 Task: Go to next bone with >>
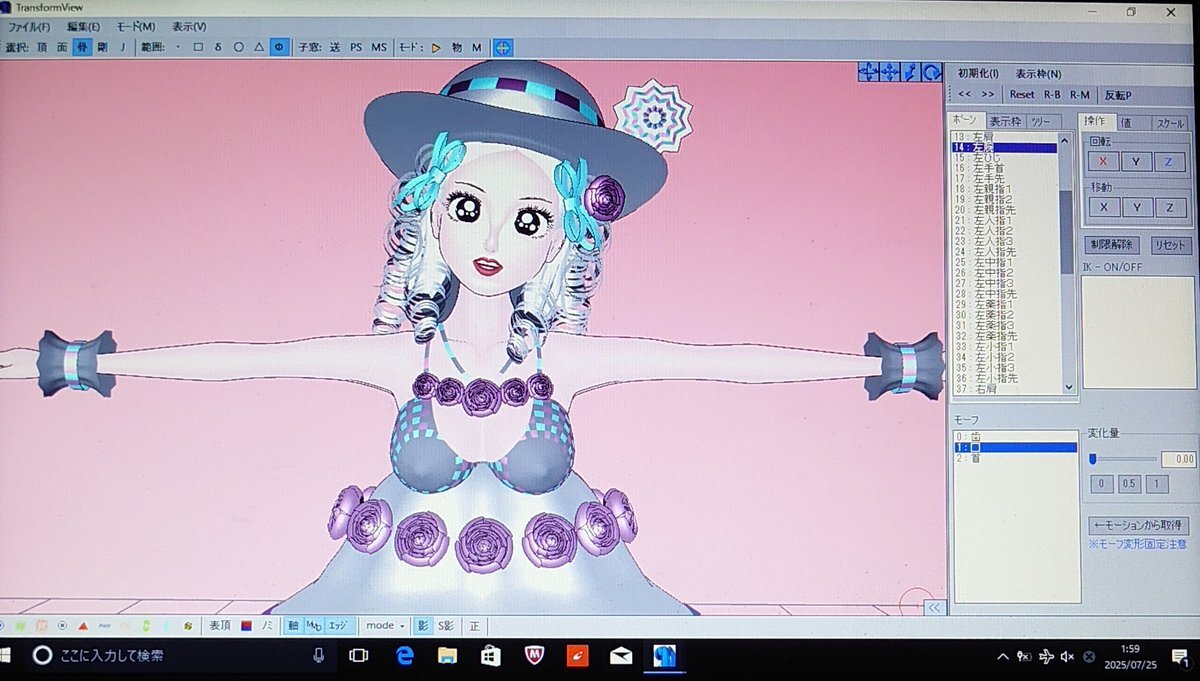(x=988, y=94)
